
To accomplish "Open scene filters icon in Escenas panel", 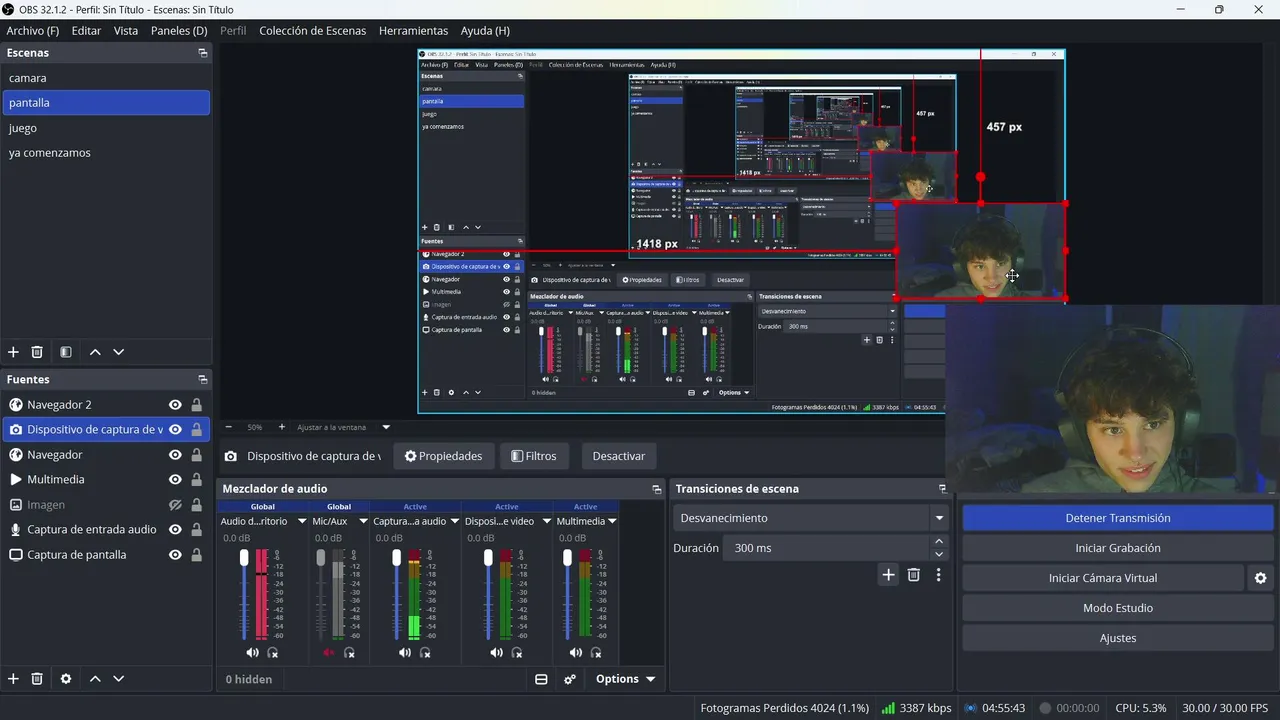I will pyautogui.click(x=65, y=352).
